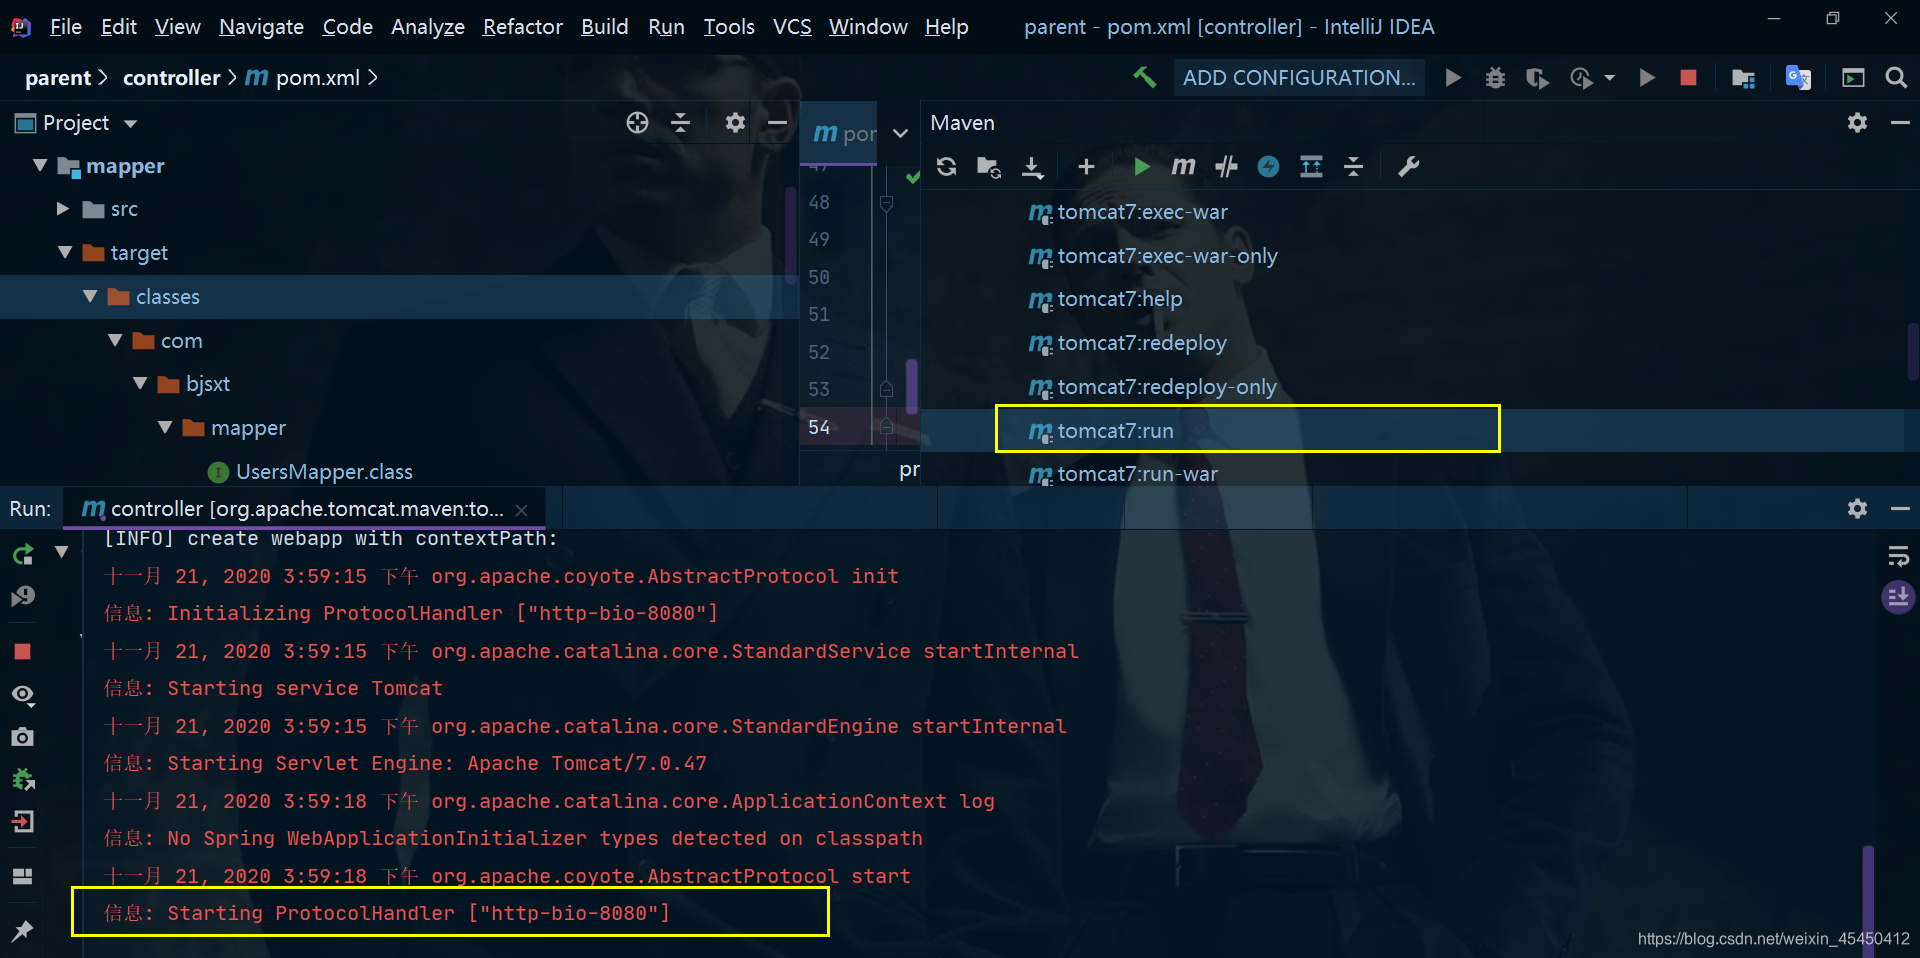Collapse the bjsxt folder
The image size is (1920, 958).
coord(140,383)
